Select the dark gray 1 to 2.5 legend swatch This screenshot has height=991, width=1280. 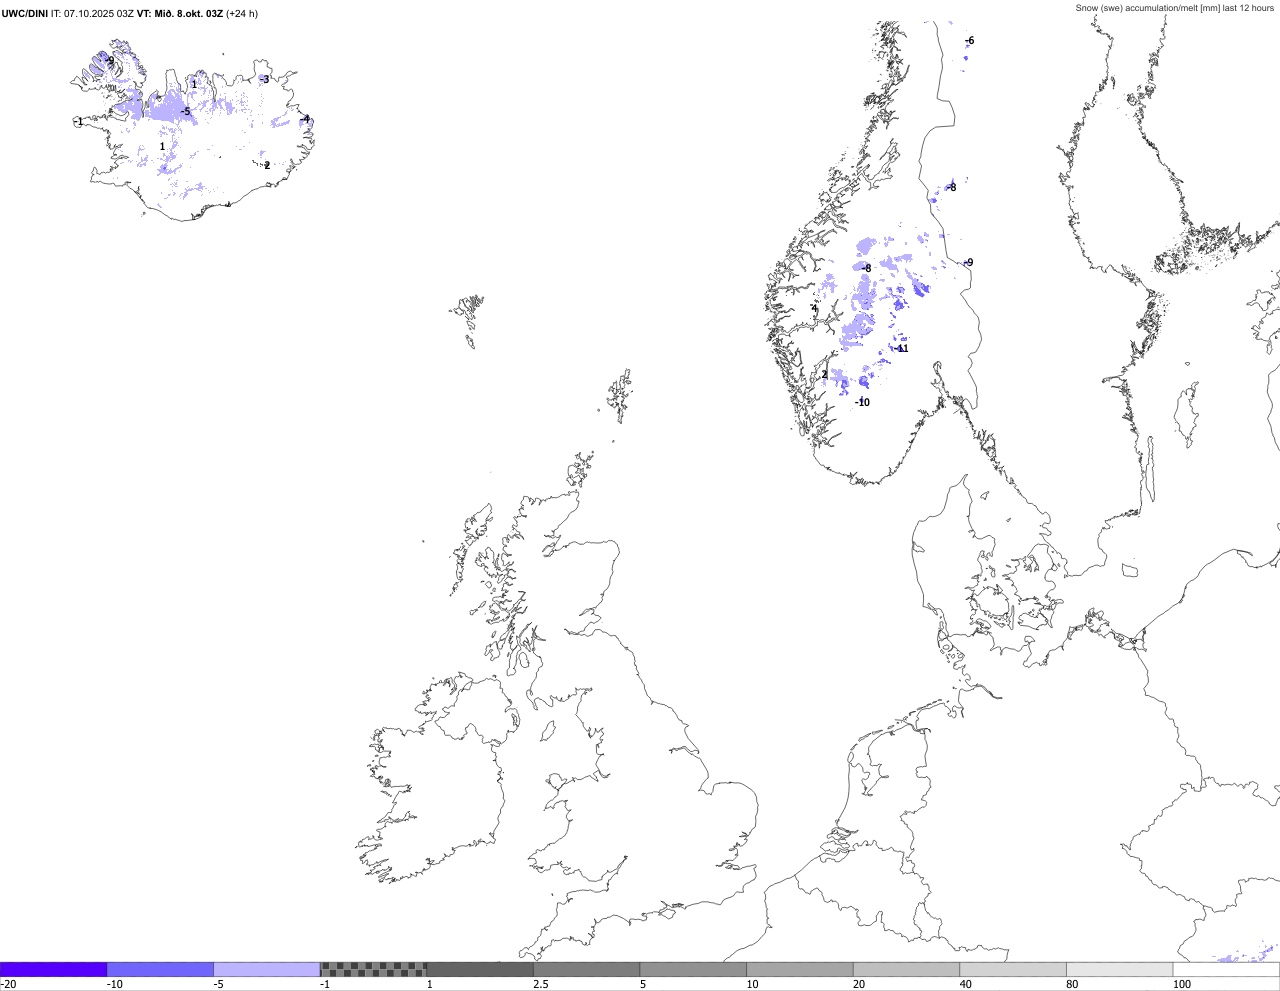[x=480, y=969]
